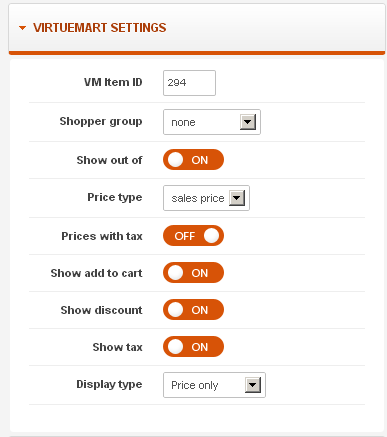The width and height of the screenshot is (387, 437).
Task: Click the VM Item ID label
Action: tap(113, 82)
